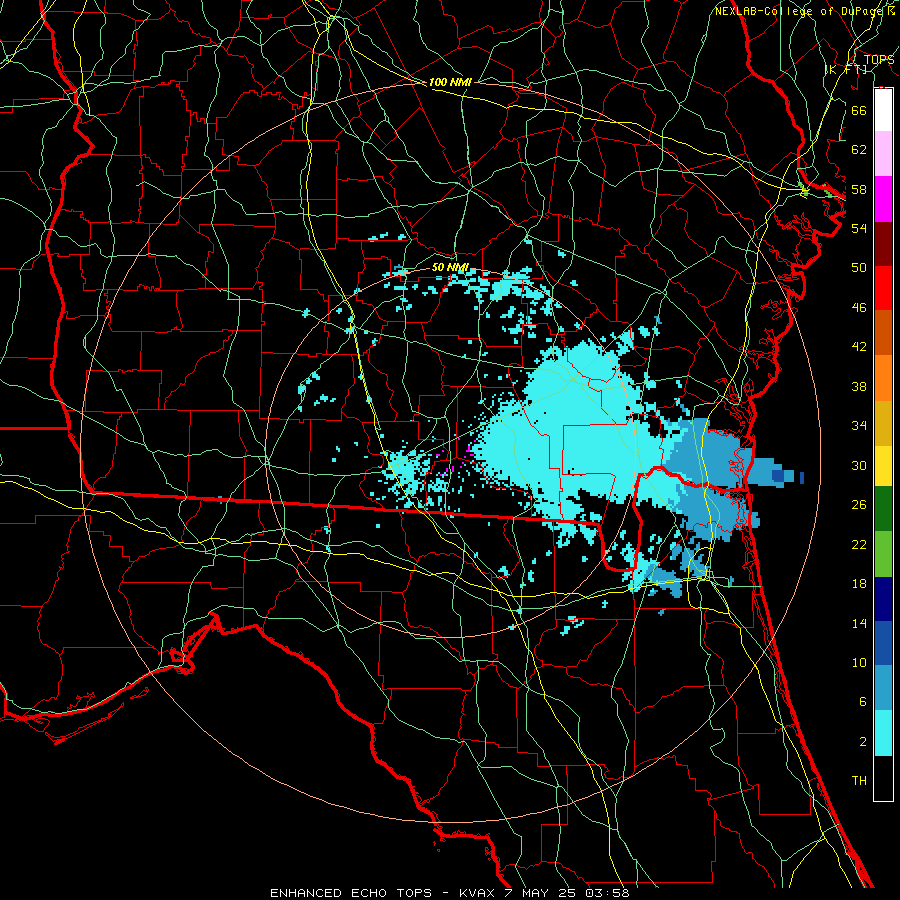Click the small dark blue echo offshore
Viewport: 900px width, 900px height.
[x=778, y=476]
